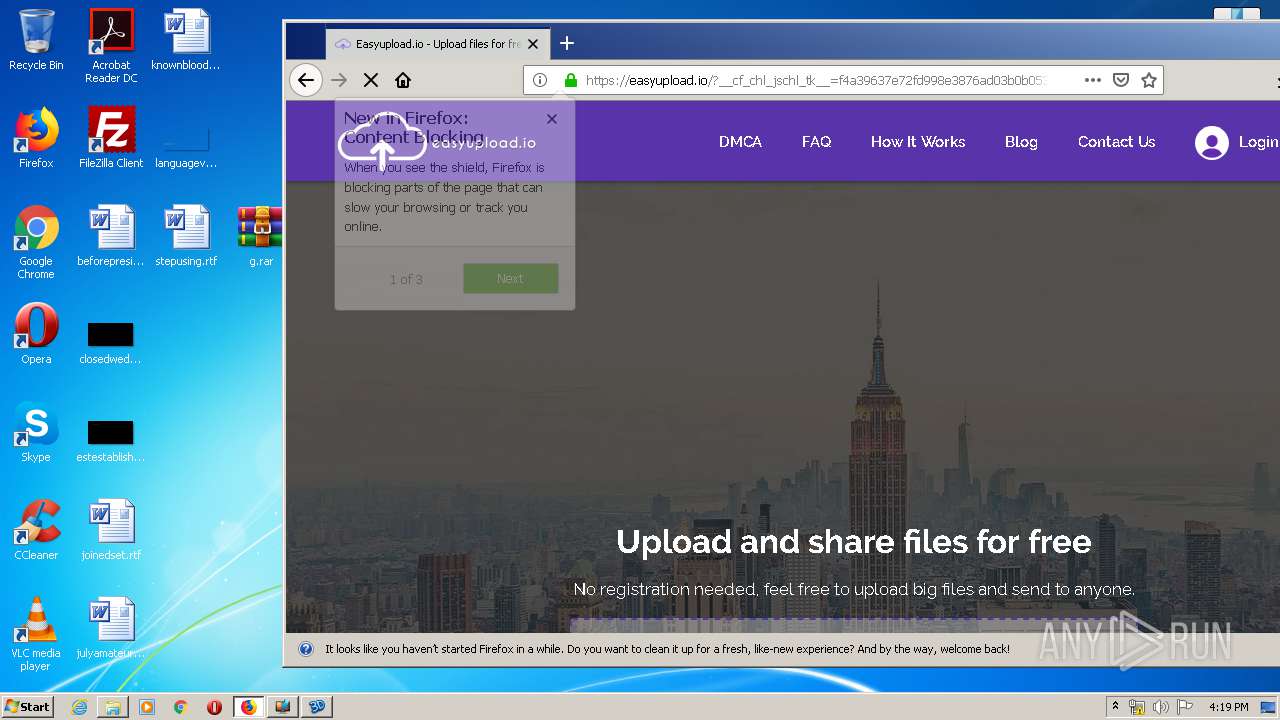Image resolution: width=1280 pixels, height=720 pixels.
Task: Open the Windows Start menu
Action: pos(28,706)
